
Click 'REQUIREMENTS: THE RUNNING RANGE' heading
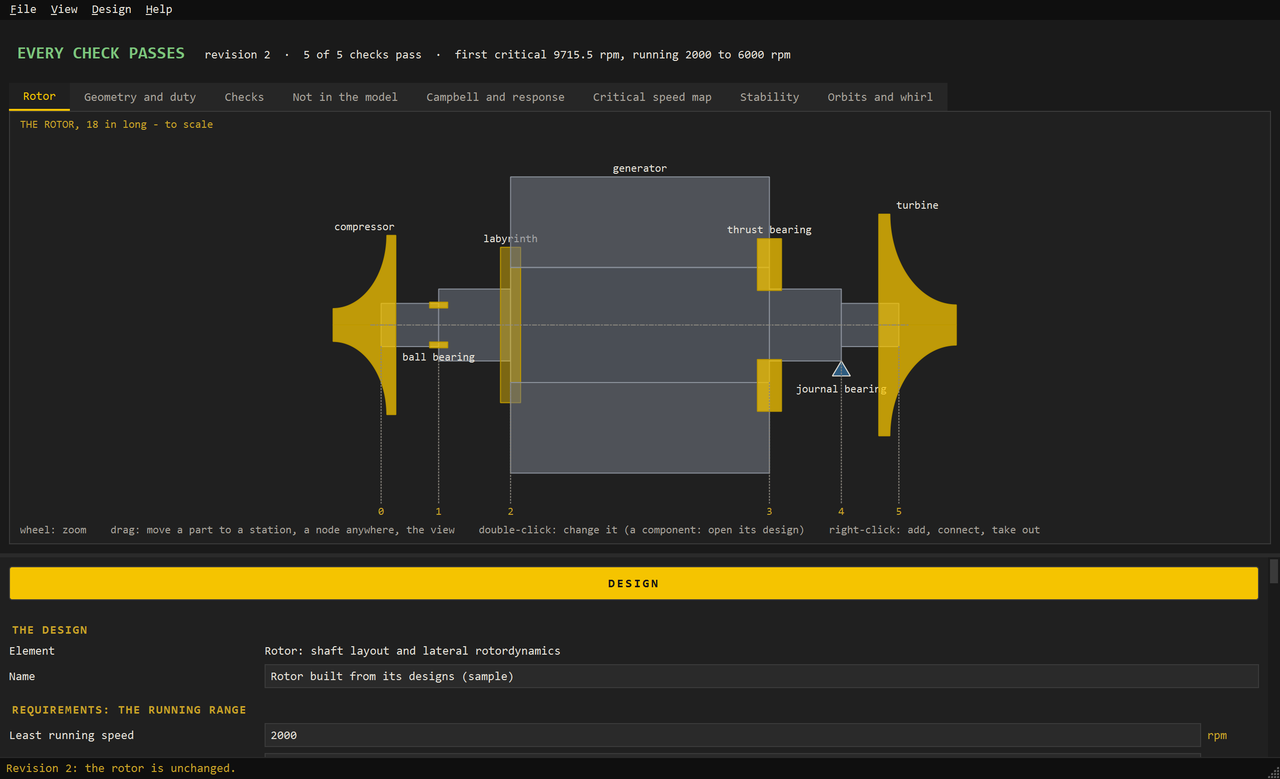pos(129,710)
